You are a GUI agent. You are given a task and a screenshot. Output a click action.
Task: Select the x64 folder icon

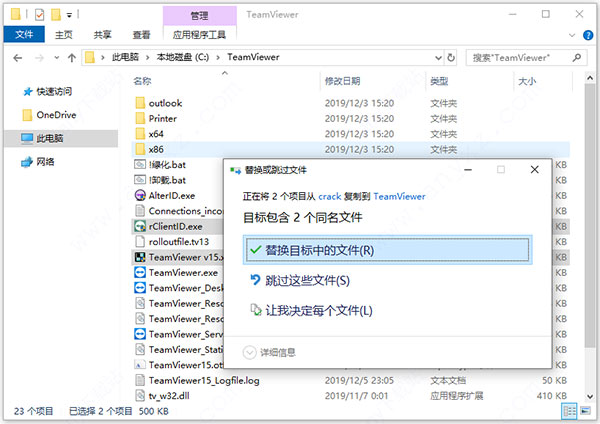140,134
